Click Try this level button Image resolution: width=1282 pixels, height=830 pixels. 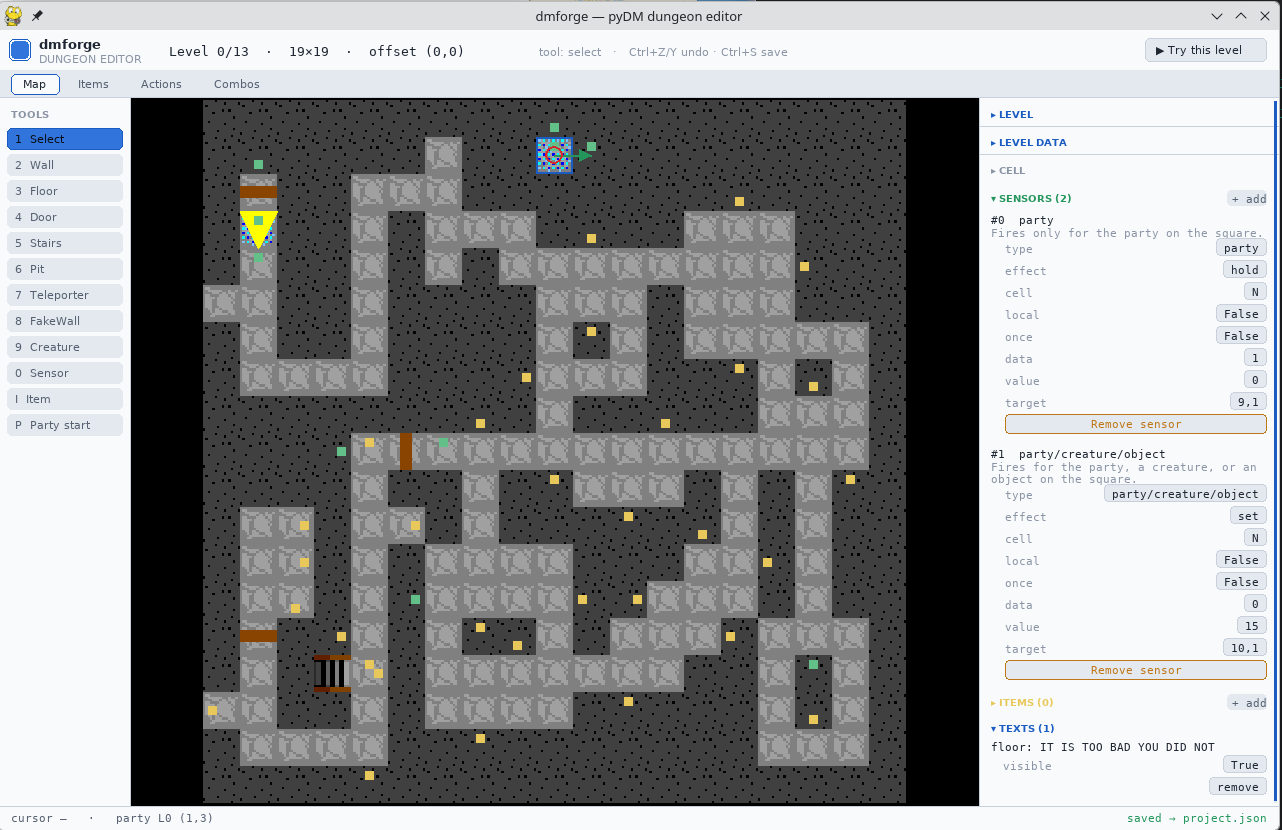1206,50
